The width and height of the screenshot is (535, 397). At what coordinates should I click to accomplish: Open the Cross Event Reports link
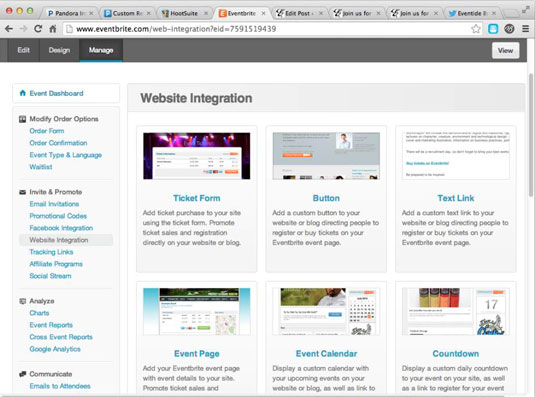[x=61, y=337]
